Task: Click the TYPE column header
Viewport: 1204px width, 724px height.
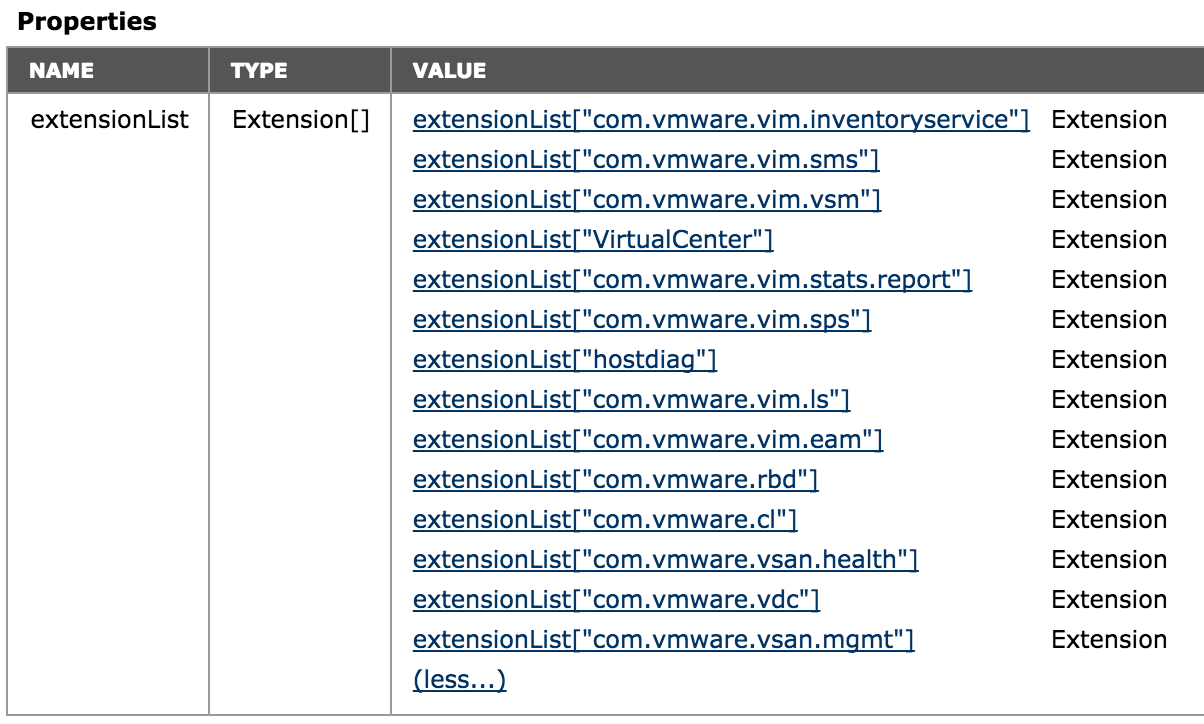Action: click(x=259, y=71)
